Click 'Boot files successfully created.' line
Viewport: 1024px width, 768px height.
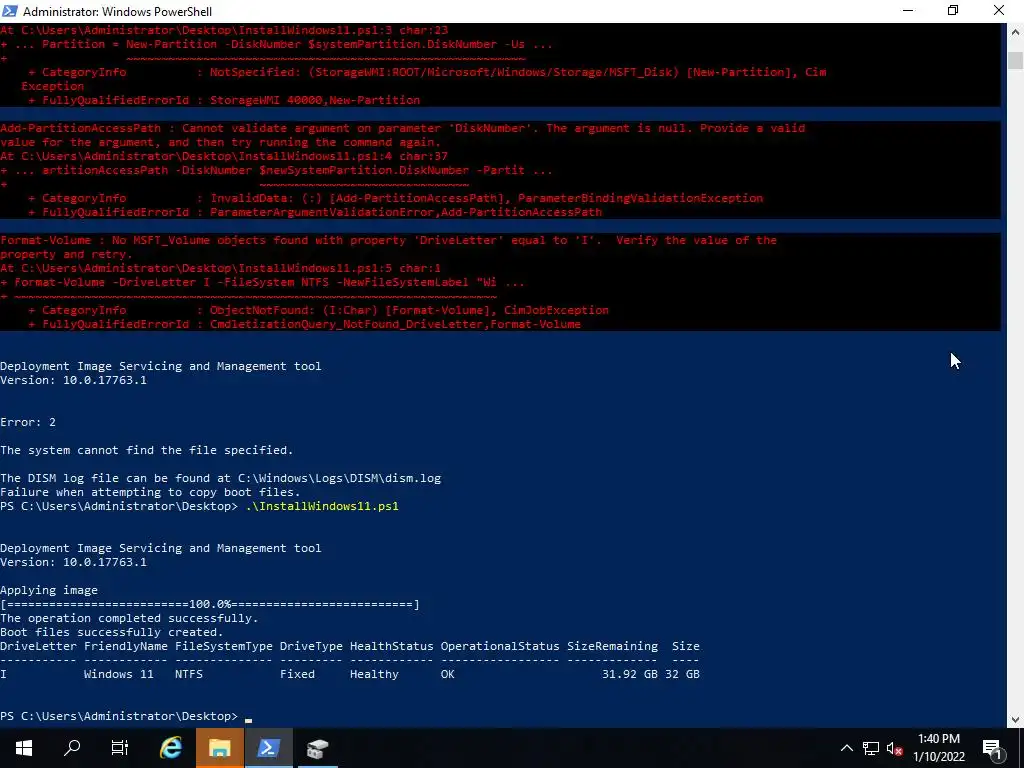point(112,632)
